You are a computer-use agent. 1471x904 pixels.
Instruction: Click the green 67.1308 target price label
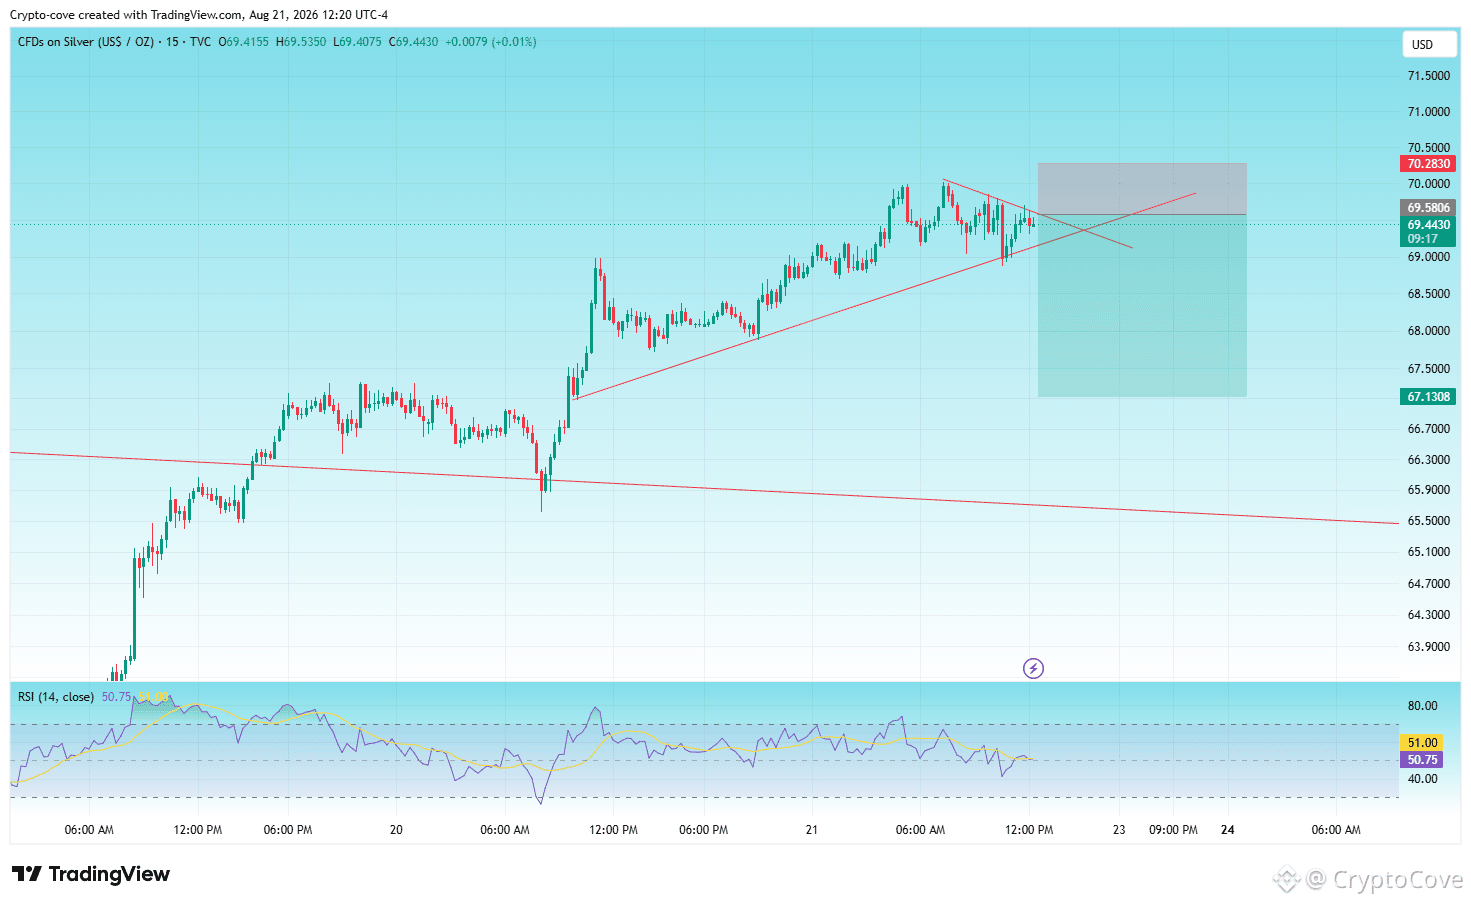pyautogui.click(x=1428, y=397)
